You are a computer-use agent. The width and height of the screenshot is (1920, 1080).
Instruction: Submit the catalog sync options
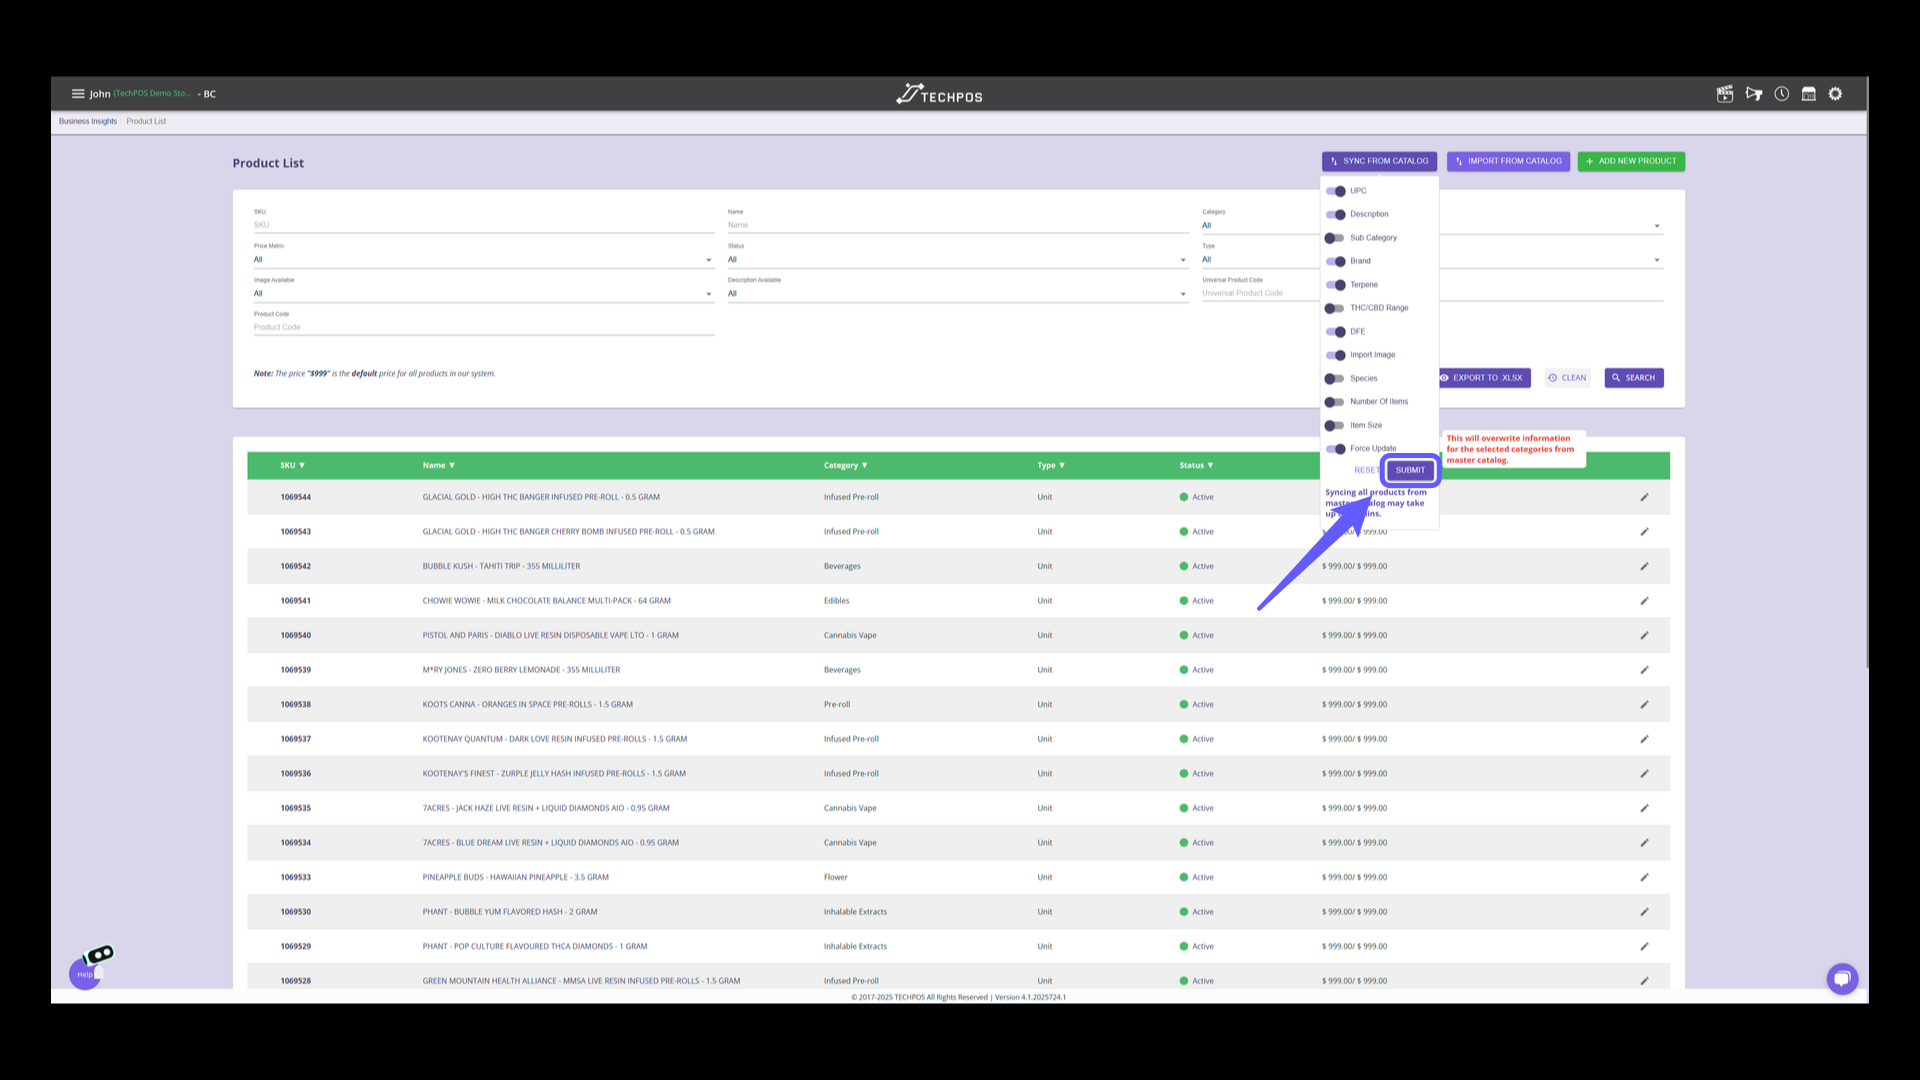(1410, 470)
